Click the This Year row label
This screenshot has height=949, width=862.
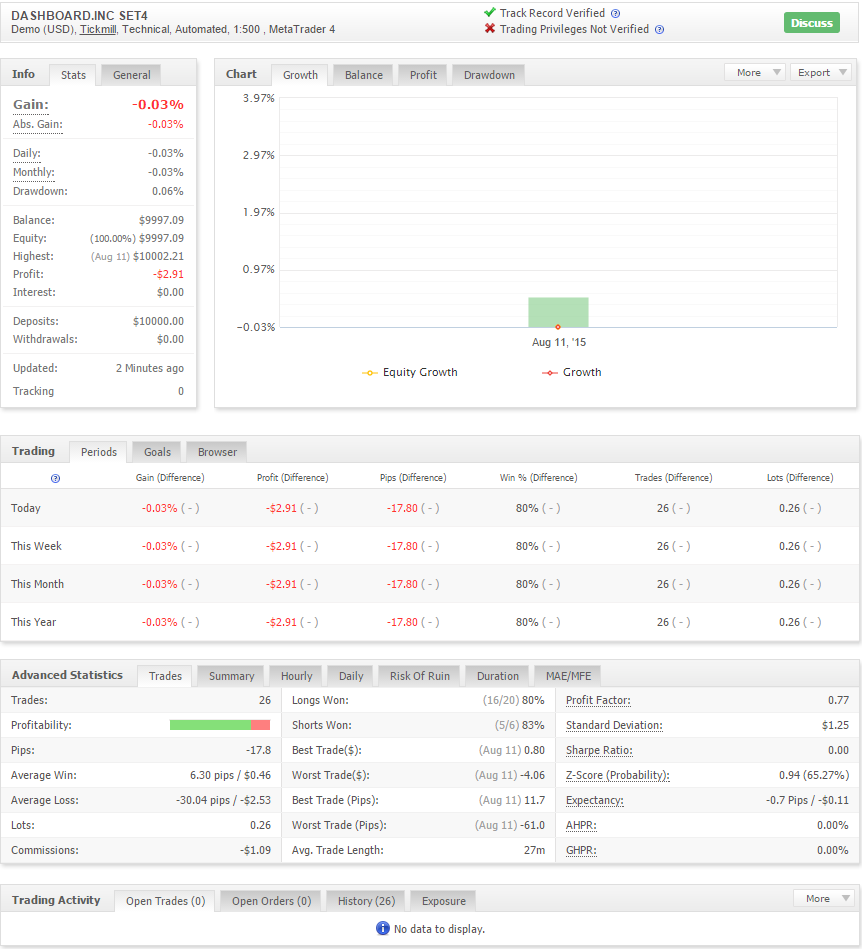click(x=33, y=622)
